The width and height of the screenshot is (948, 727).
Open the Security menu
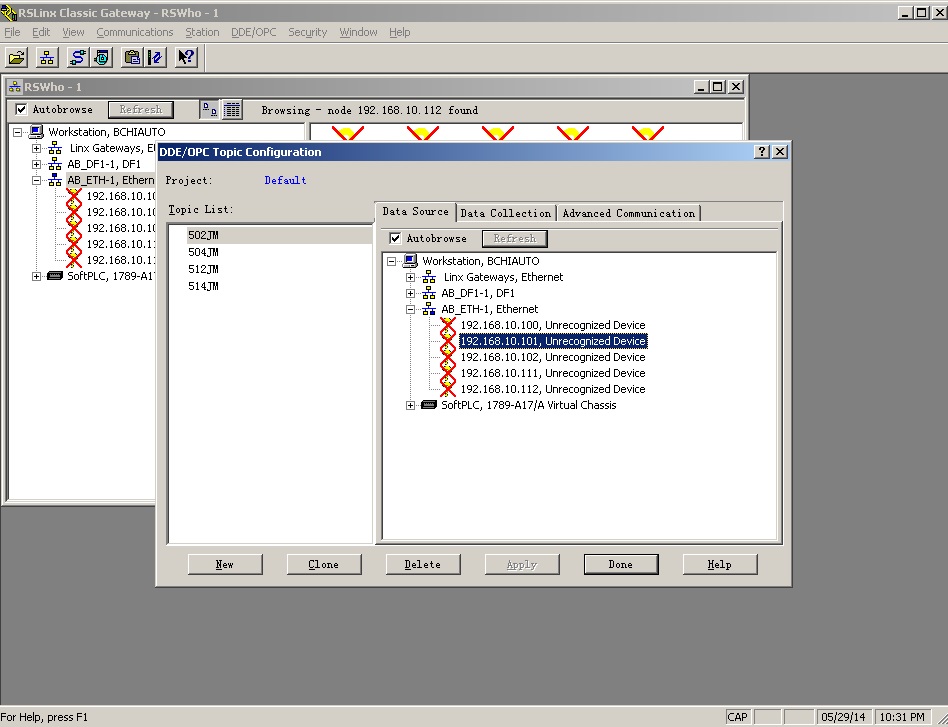point(307,32)
